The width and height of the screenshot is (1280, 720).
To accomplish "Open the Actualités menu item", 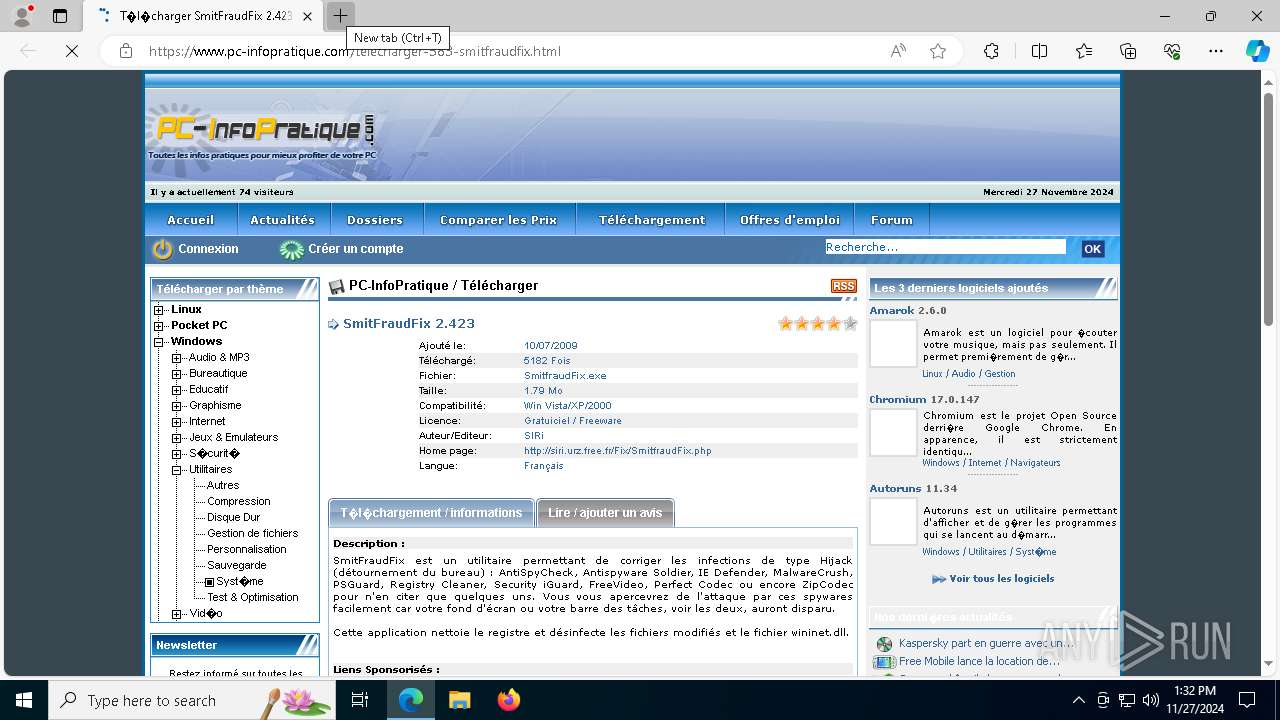I will (282, 220).
